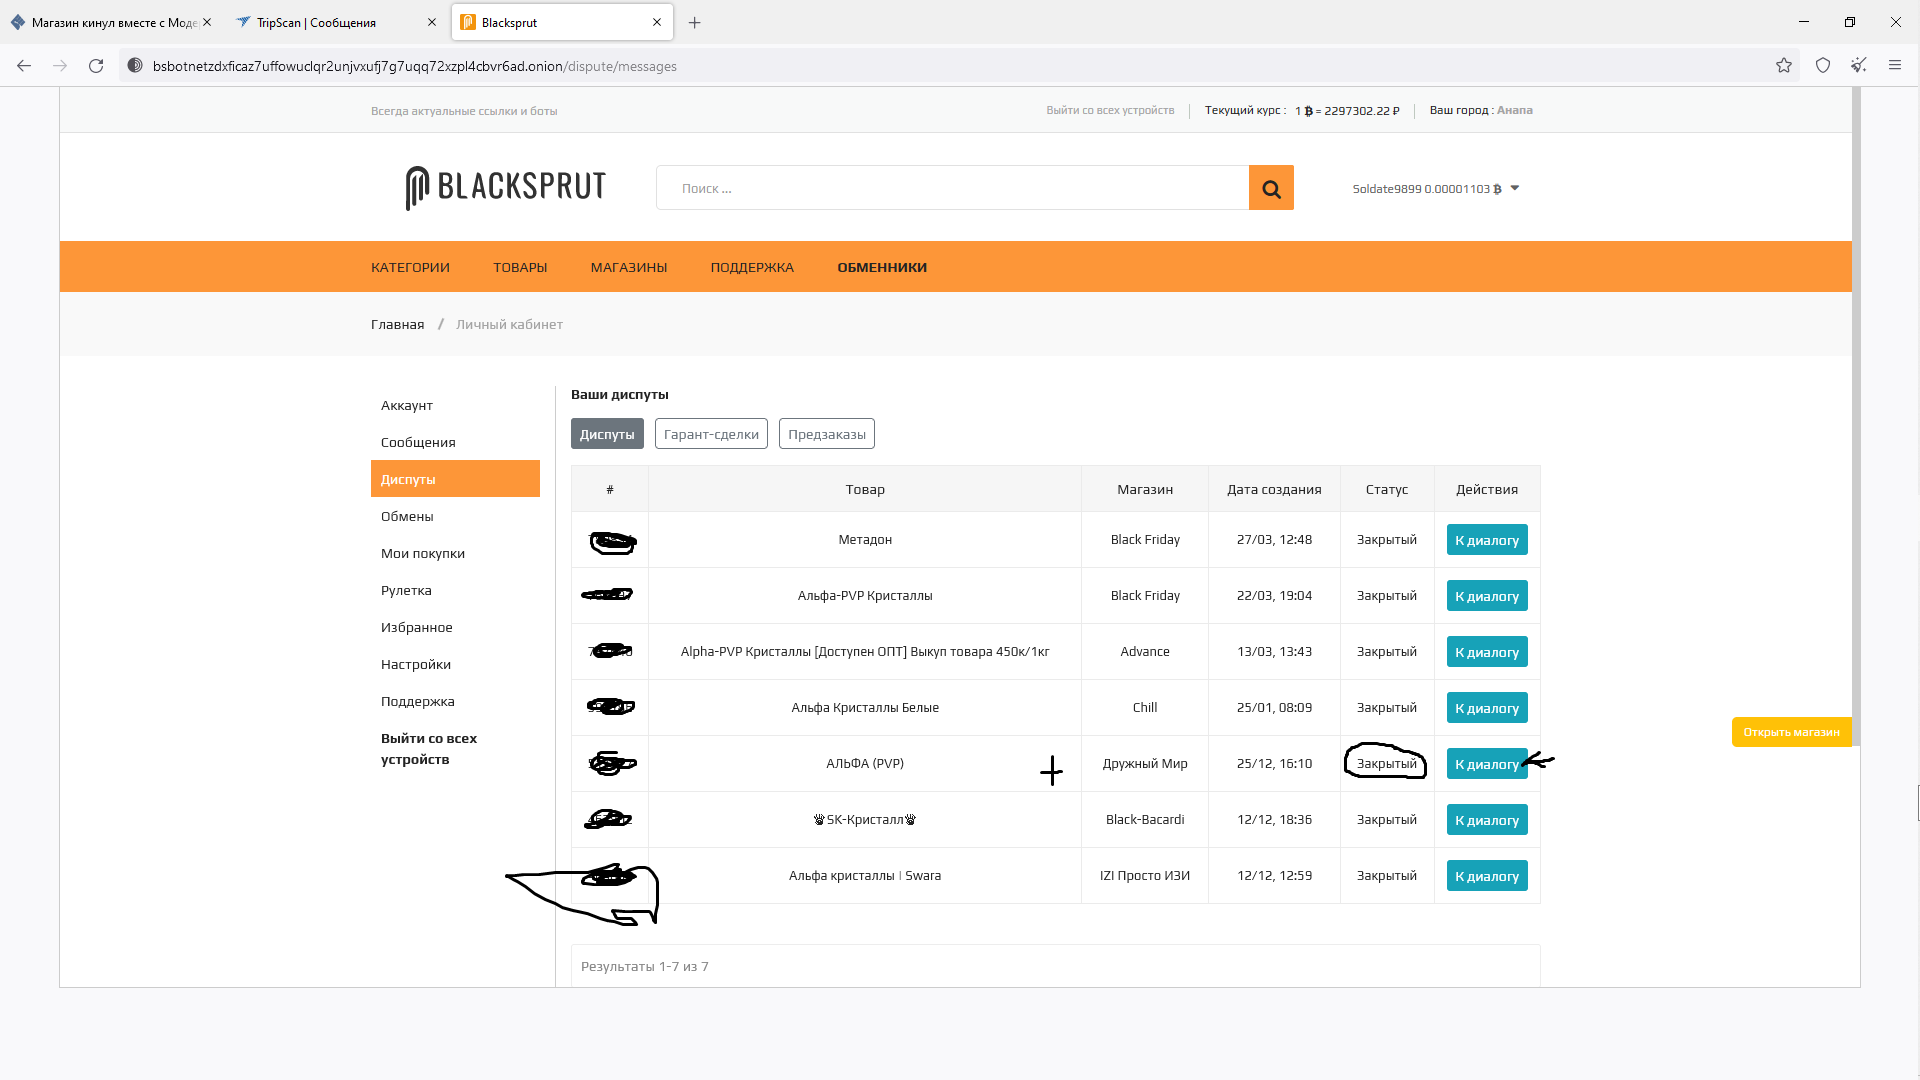
Task: Go back with browser back arrow
Action: (x=24, y=66)
